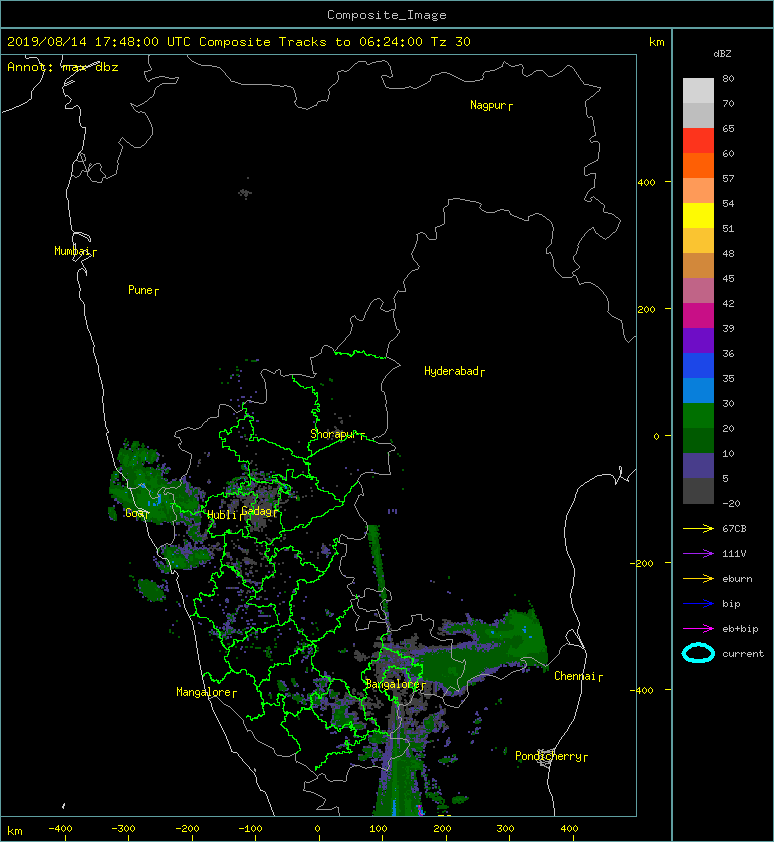Image resolution: width=774 pixels, height=842 pixels.
Task: Click the 'Annot: max dbz' annotation
Action: pyautogui.click(x=63, y=67)
